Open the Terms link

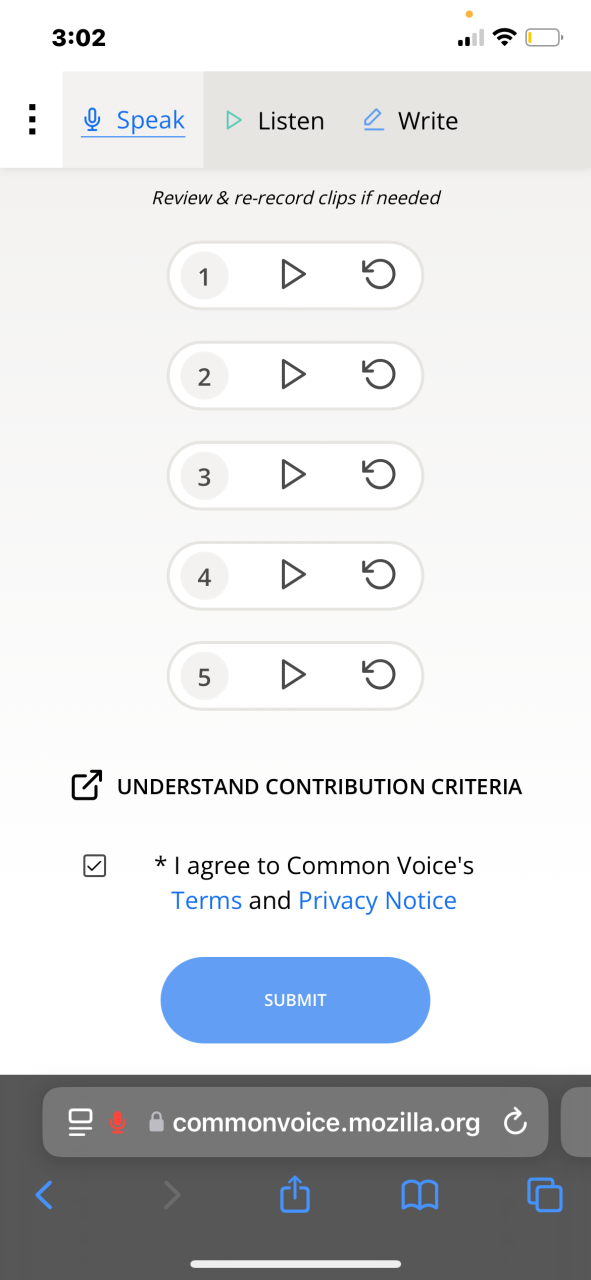click(x=207, y=900)
